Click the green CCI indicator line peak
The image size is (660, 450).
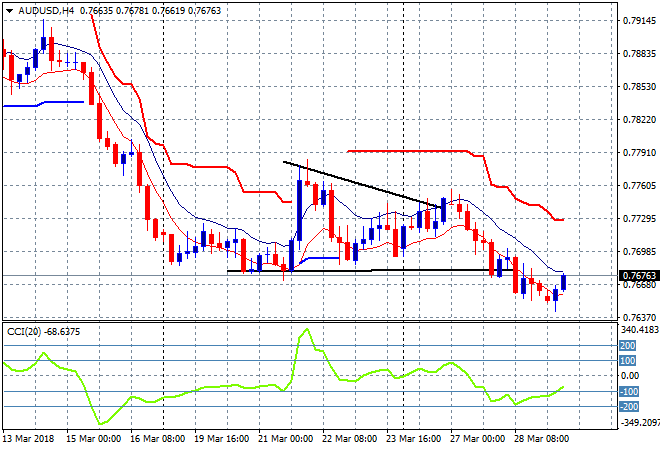305,332
